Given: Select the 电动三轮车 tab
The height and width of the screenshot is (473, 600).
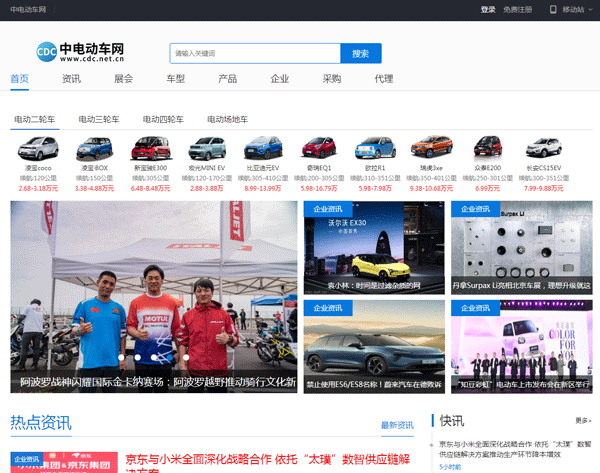Looking at the screenshot, I should tap(99, 119).
